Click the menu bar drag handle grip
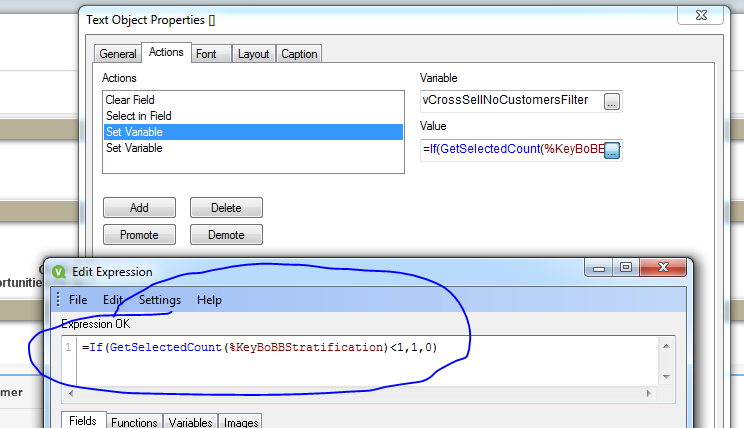 click(x=58, y=300)
